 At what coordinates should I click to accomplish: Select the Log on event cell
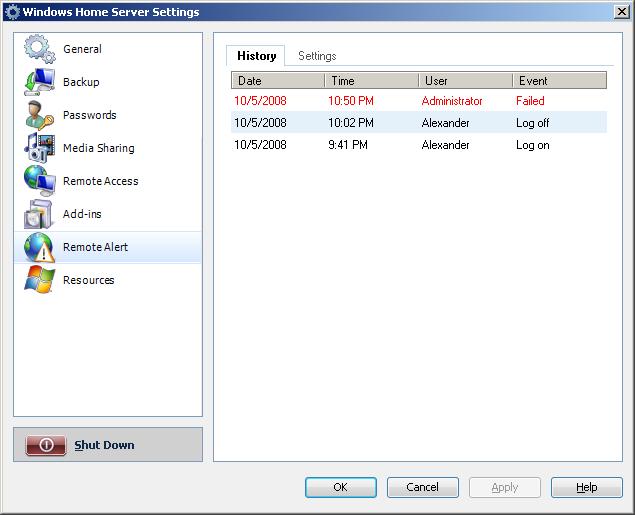533,145
